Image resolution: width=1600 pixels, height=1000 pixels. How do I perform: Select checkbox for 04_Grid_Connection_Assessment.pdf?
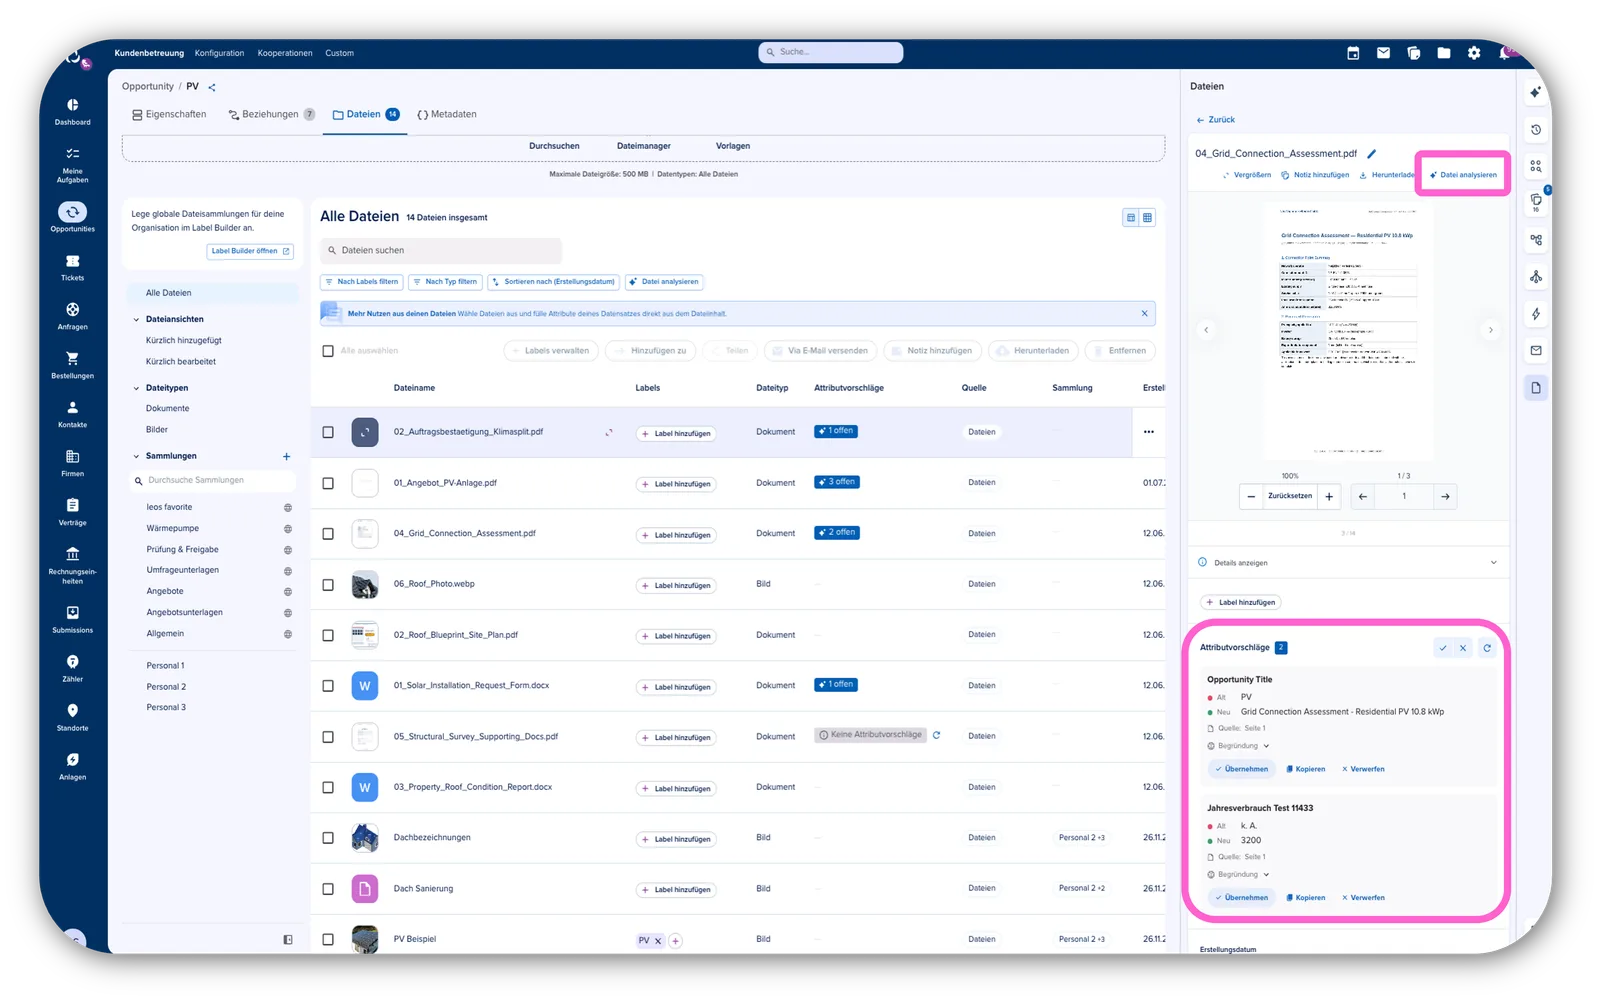tap(328, 534)
